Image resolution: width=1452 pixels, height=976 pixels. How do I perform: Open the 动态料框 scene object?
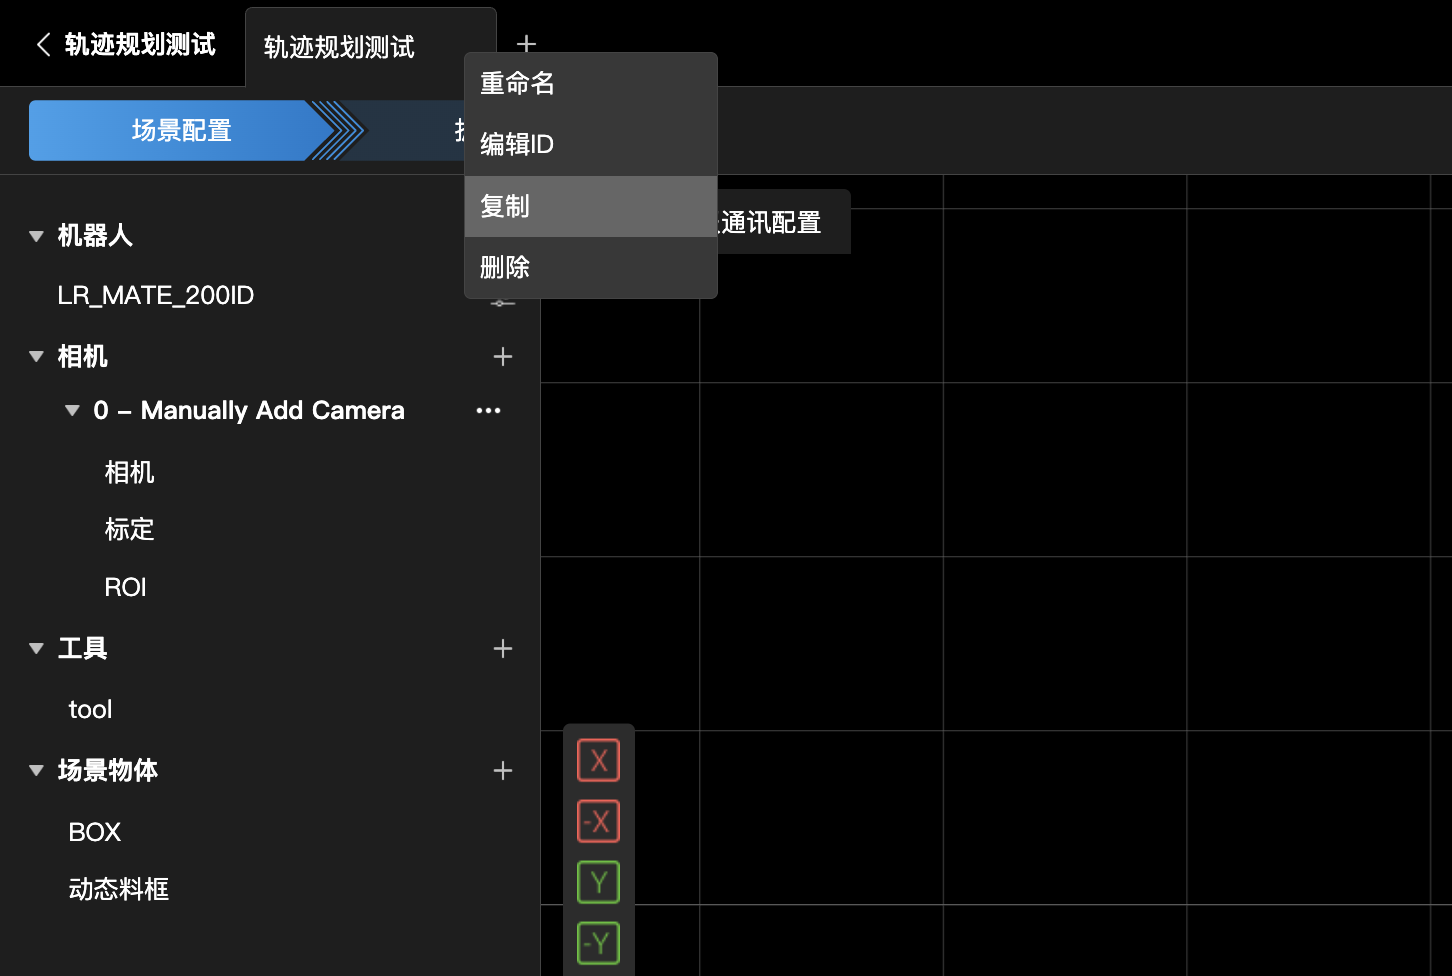pos(119,890)
